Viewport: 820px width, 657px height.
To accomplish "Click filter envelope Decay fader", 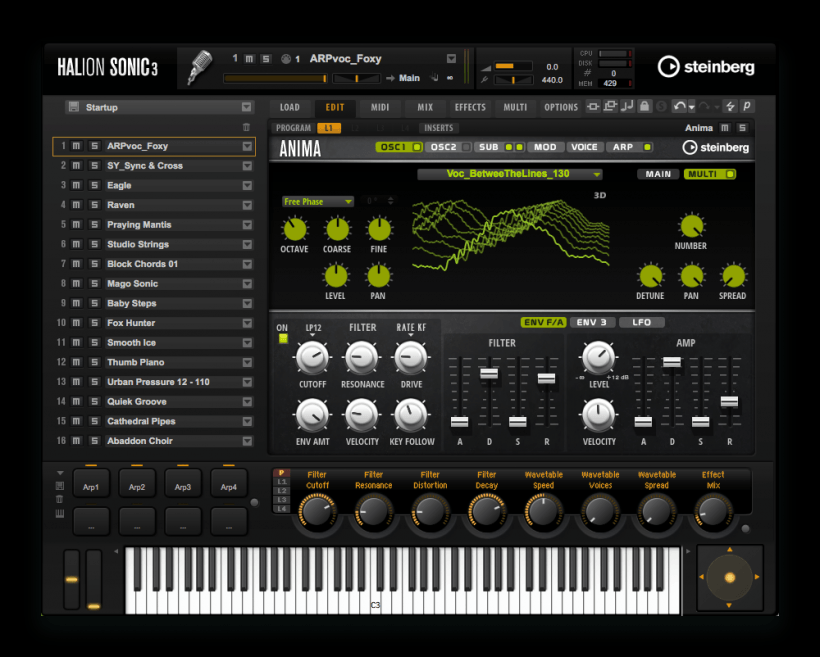I will point(489,373).
